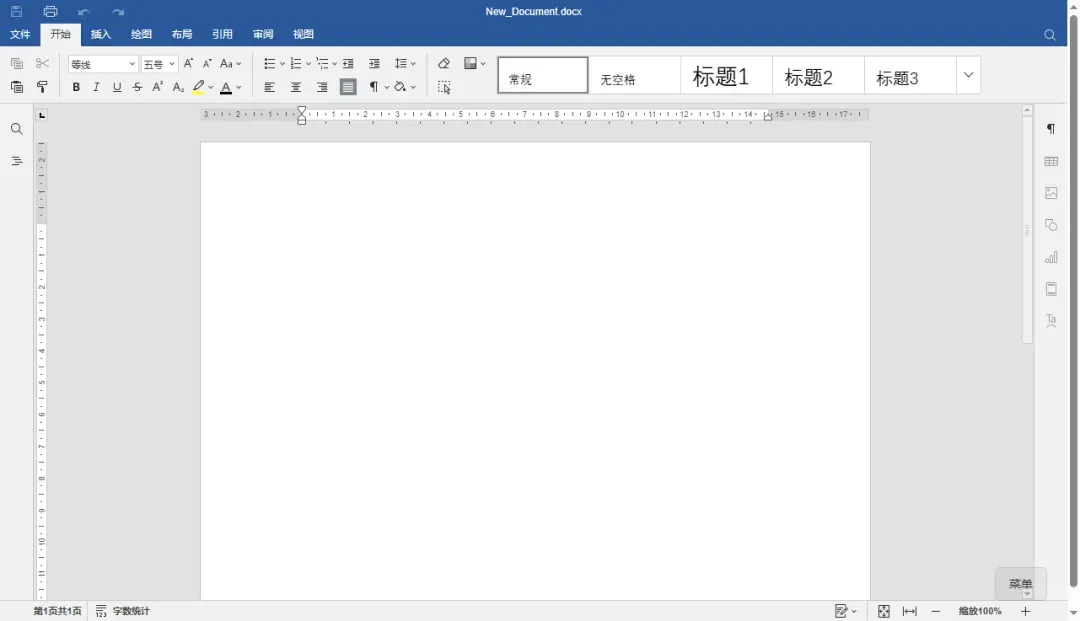Image resolution: width=1080 pixels, height=621 pixels.
Task: Click the print icon in title bar
Action: point(50,12)
